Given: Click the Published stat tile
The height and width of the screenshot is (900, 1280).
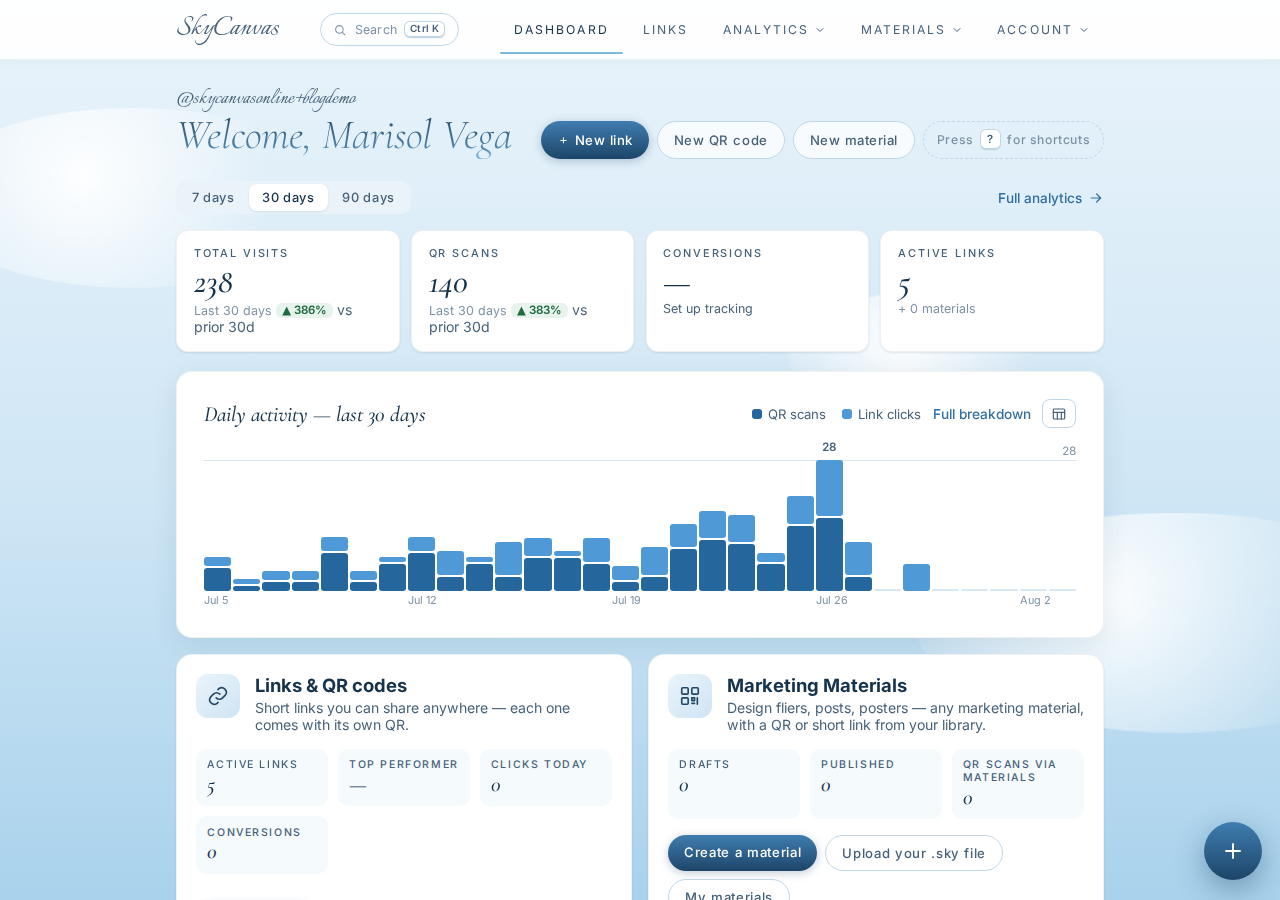Looking at the screenshot, I should pos(876,784).
